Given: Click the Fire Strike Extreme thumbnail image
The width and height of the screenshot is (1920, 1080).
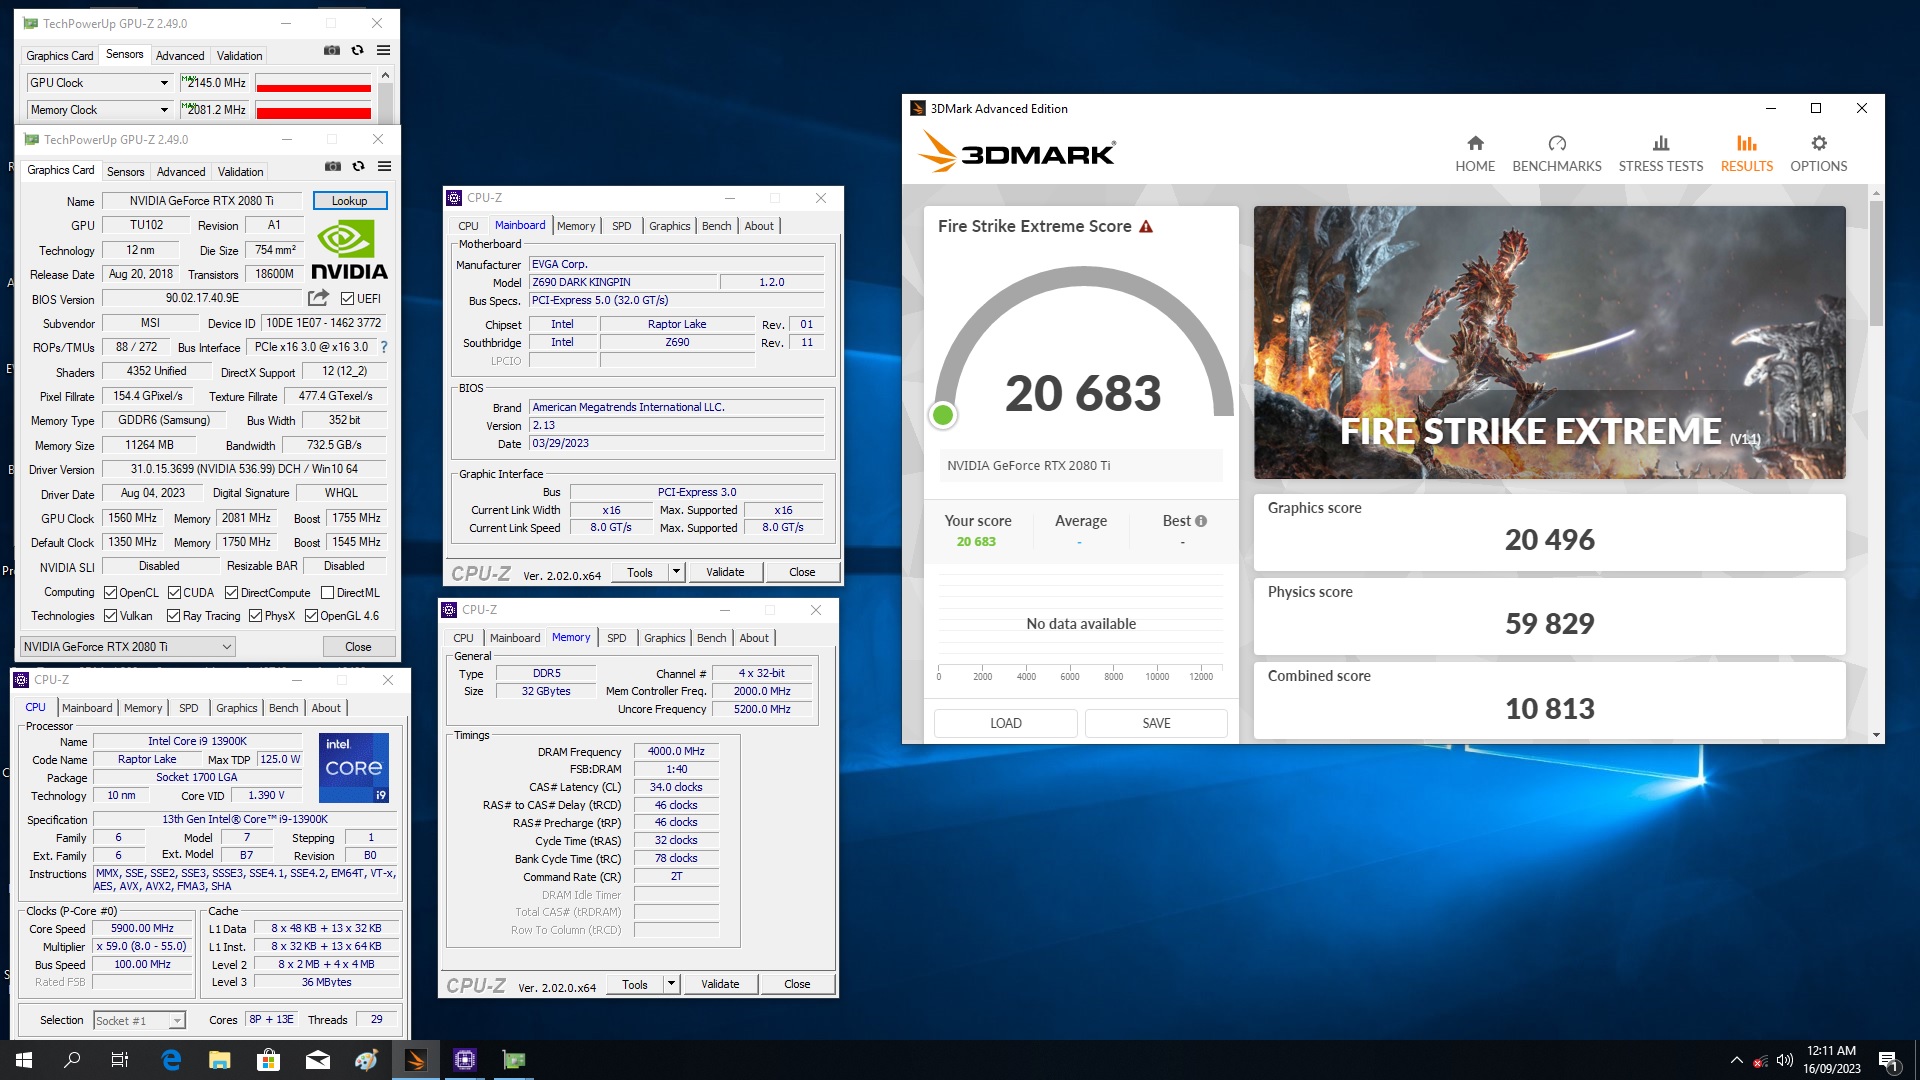Looking at the screenshot, I should 1550,342.
